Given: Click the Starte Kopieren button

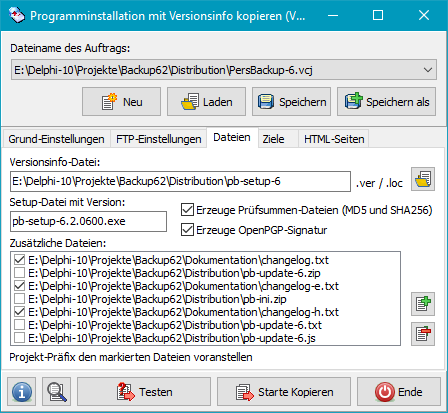Looking at the screenshot, I should pyautogui.click(x=284, y=391).
